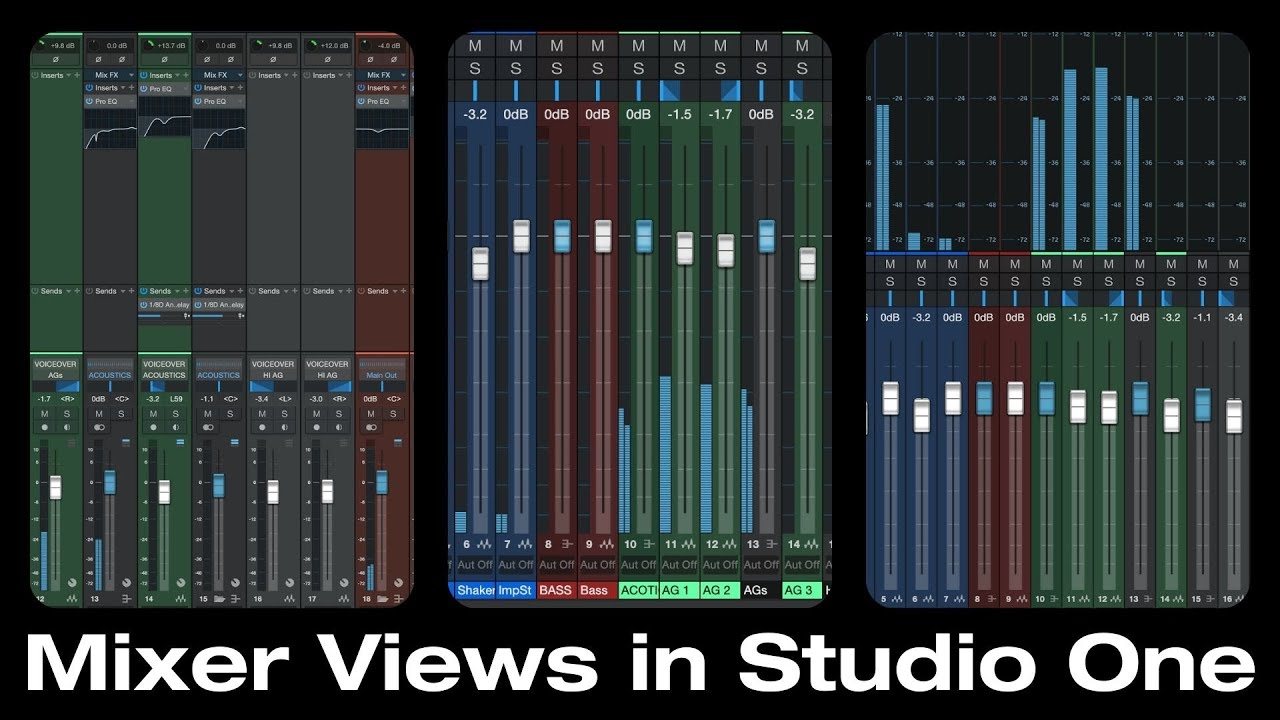Click the -3.4 volume value on right-panel channel 16
The width and height of the screenshot is (1280, 720).
click(x=1234, y=317)
